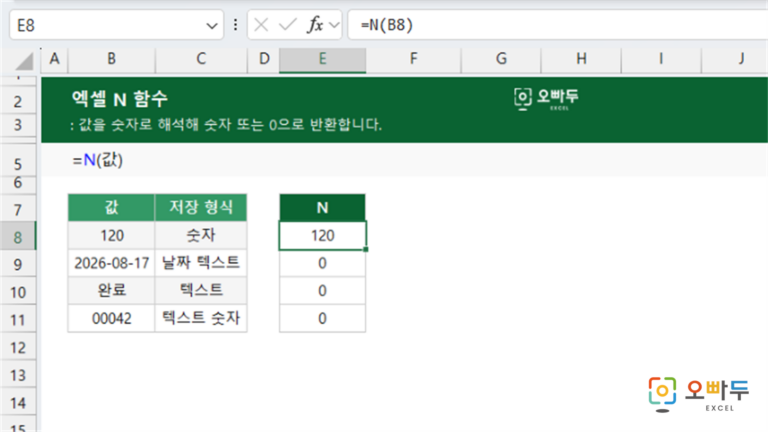
Task: Select column A header
Action: click(54, 59)
